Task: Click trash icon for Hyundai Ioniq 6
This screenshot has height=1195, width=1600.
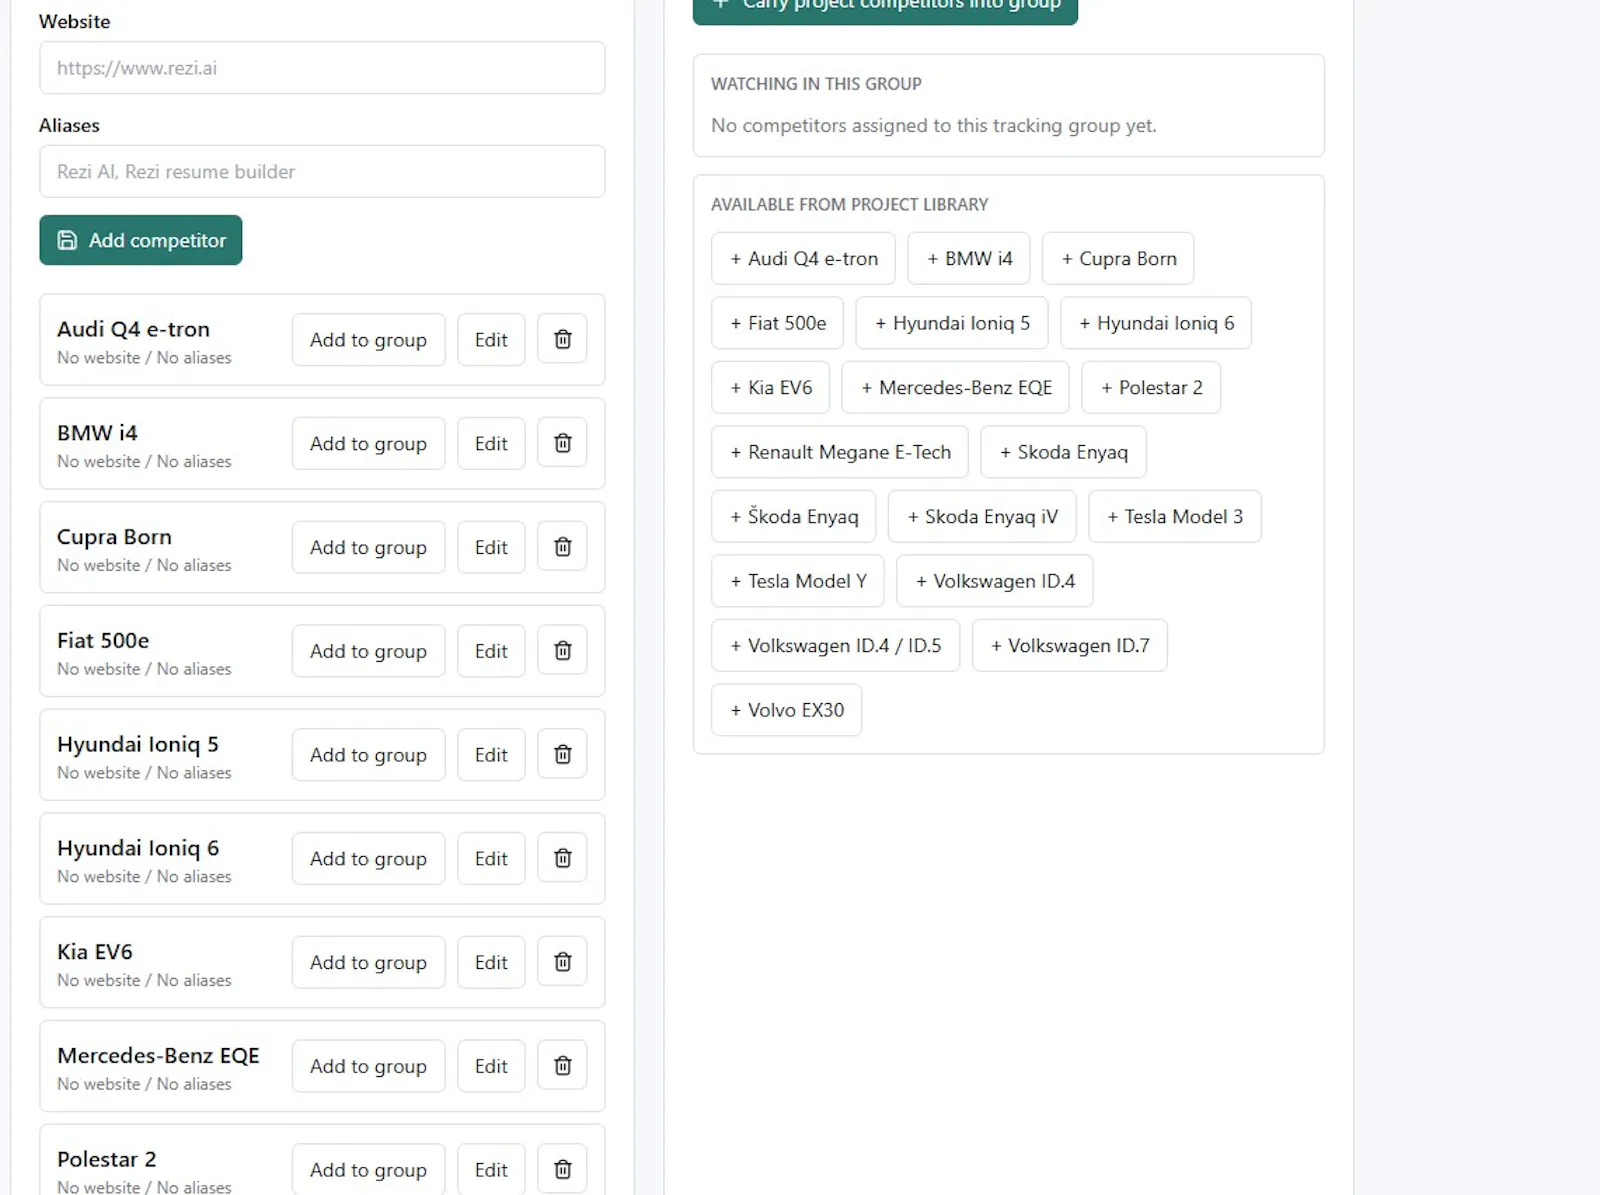Action: pos(562,858)
